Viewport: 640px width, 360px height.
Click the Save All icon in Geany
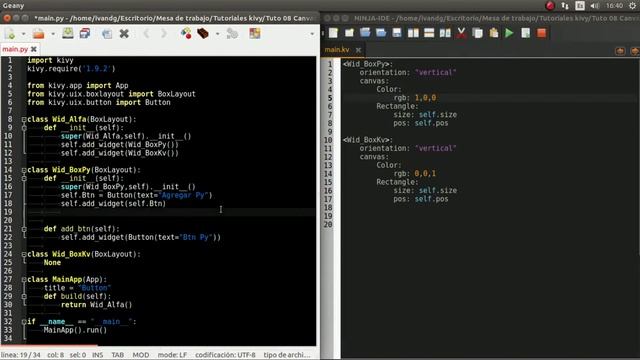[85, 33]
